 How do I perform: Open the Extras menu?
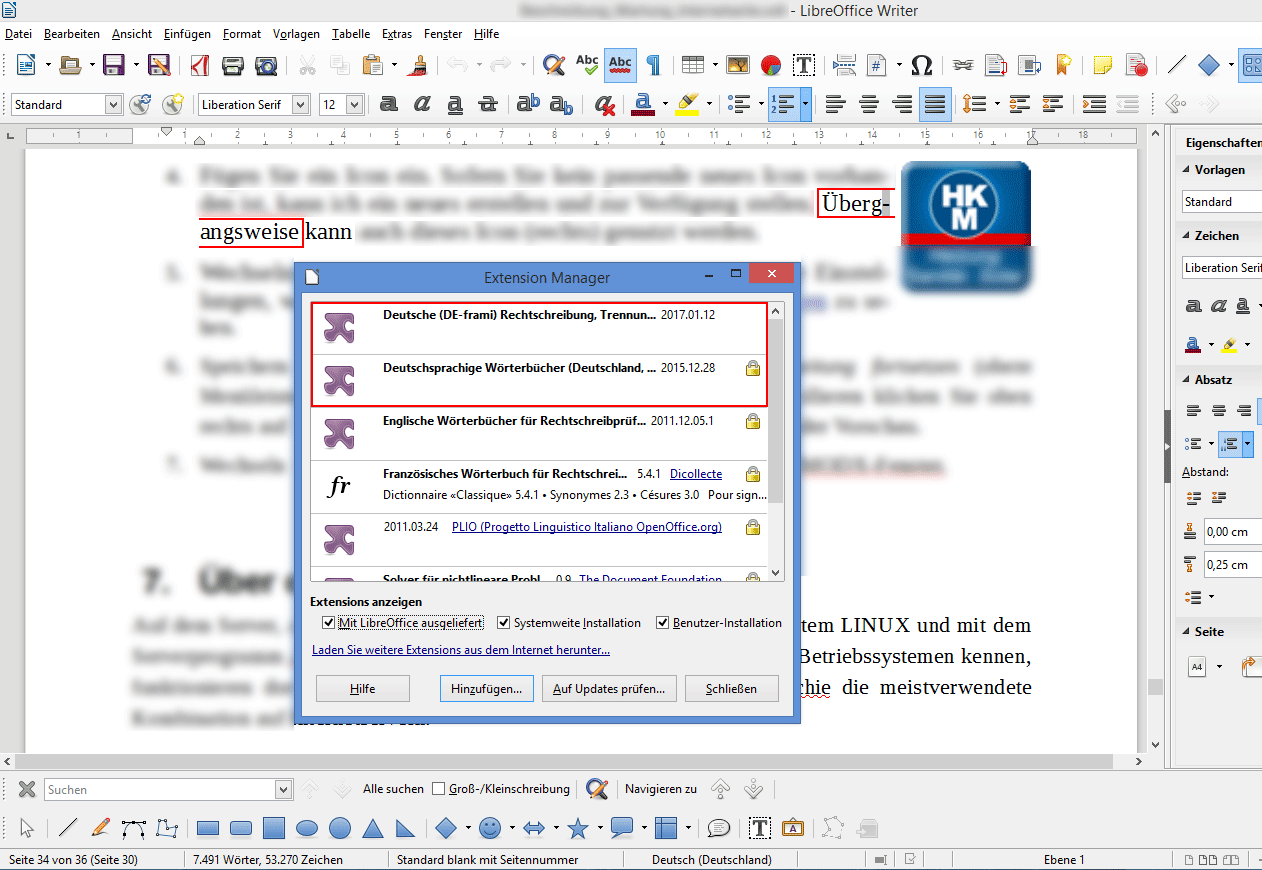coord(397,34)
